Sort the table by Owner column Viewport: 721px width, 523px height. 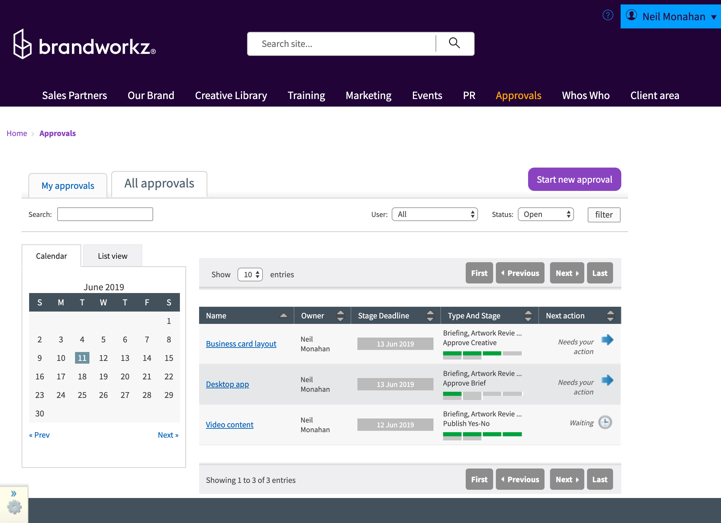322,316
